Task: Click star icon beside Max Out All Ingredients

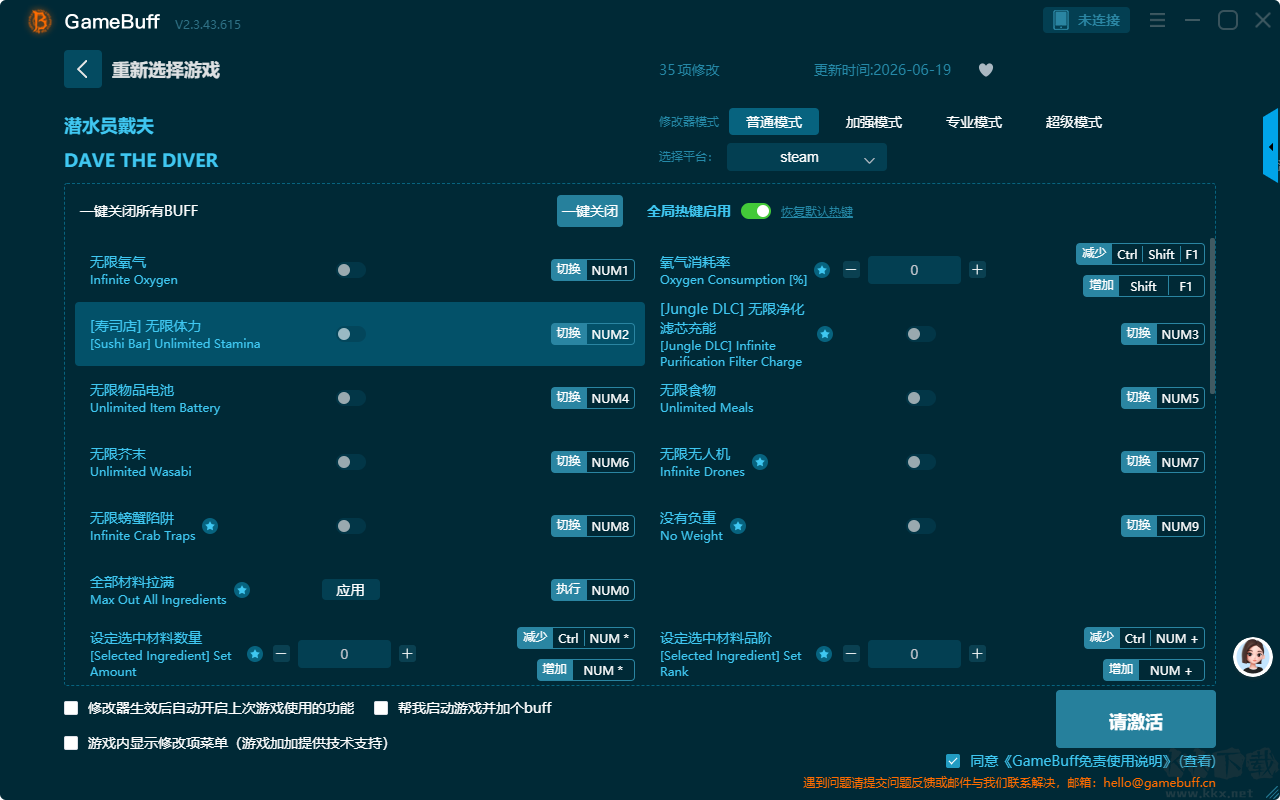Action: (242, 590)
